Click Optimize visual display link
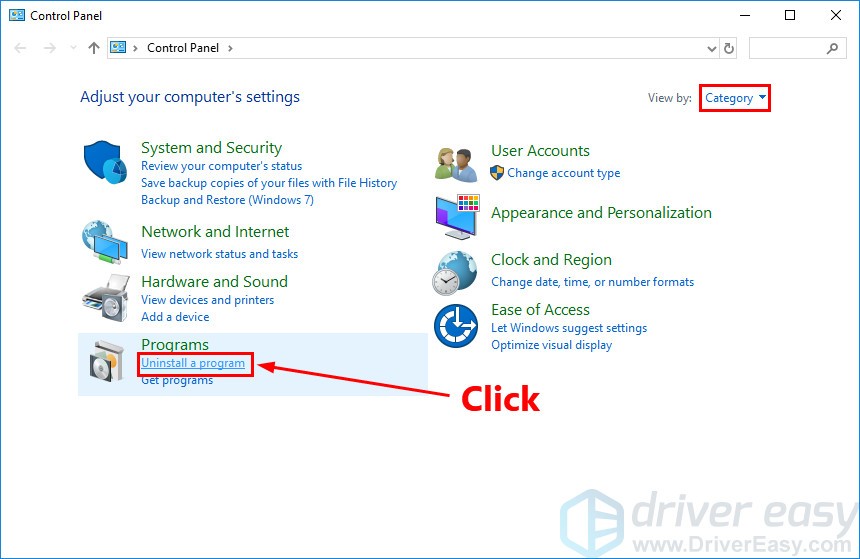The height and width of the screenshot is (559, 860). (551, 345)
